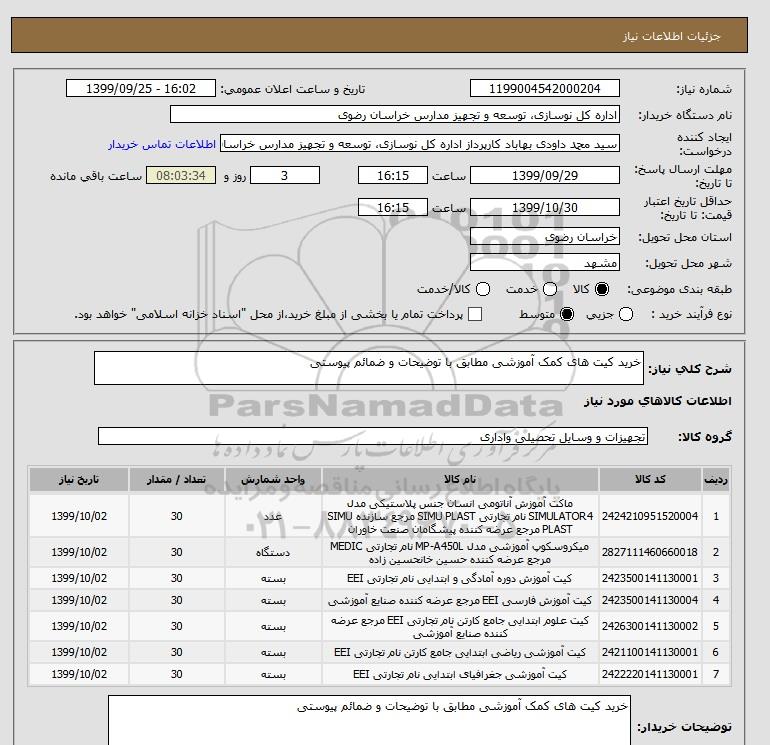
Task: Click the response deadline time 16:15 field
Action: coord(393,175)
